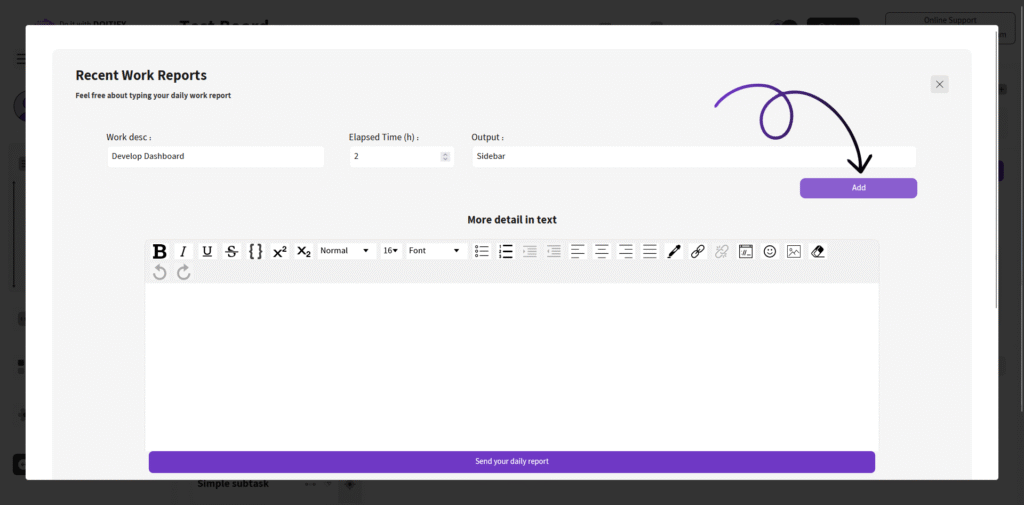Expand the Font family dropdown
The width and height of the screenshot is (1024, 505).
435,251
